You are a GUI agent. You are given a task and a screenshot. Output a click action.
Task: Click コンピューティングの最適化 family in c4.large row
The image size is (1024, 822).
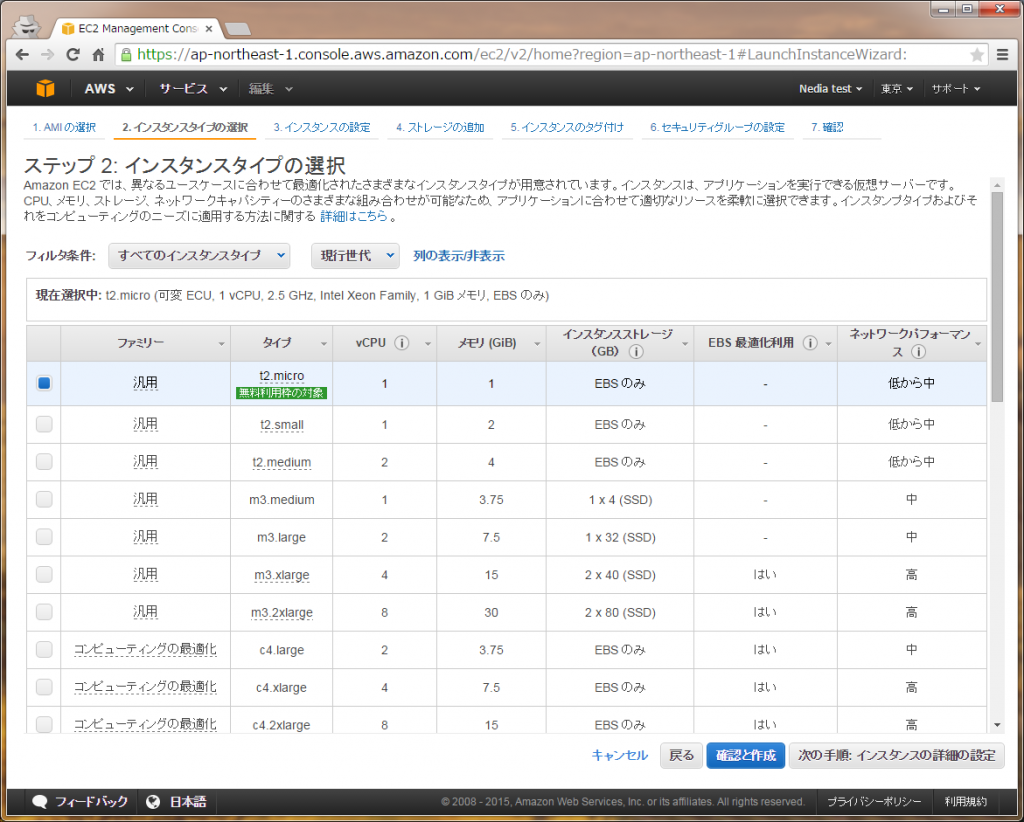point(145,650)
